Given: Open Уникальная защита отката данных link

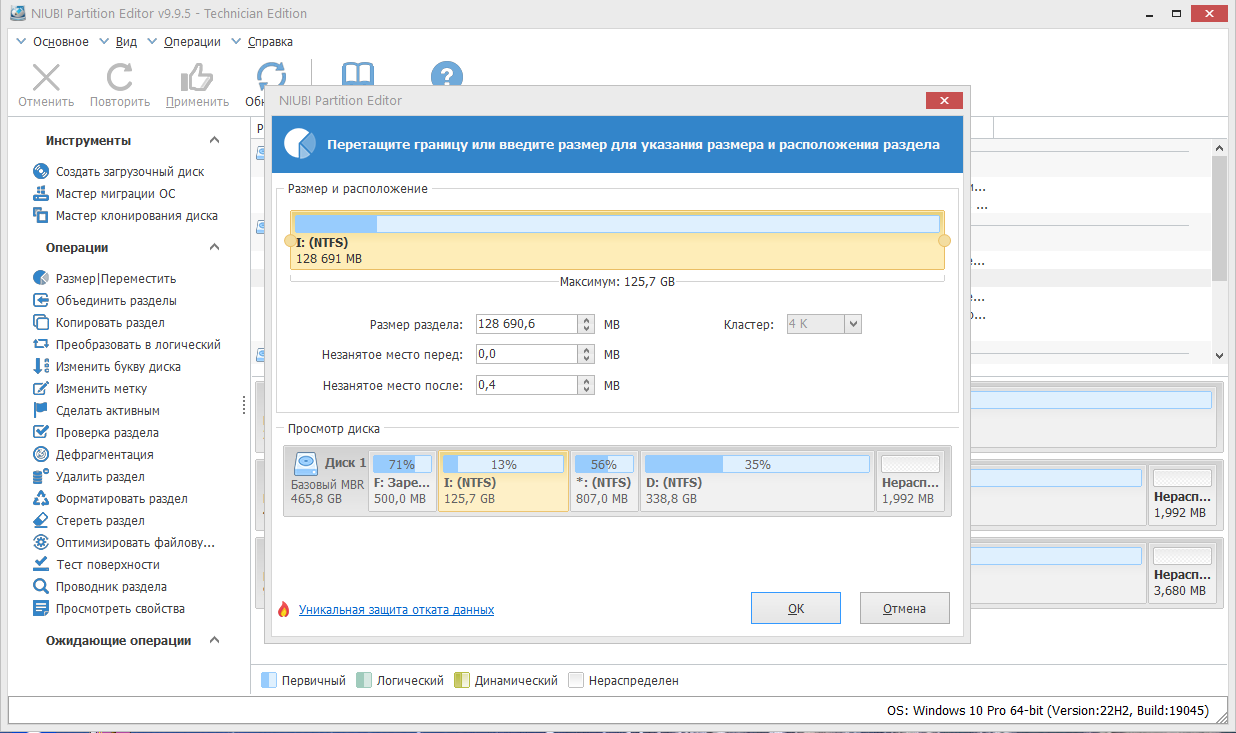Looking at the screenshot, I should 396,609.
